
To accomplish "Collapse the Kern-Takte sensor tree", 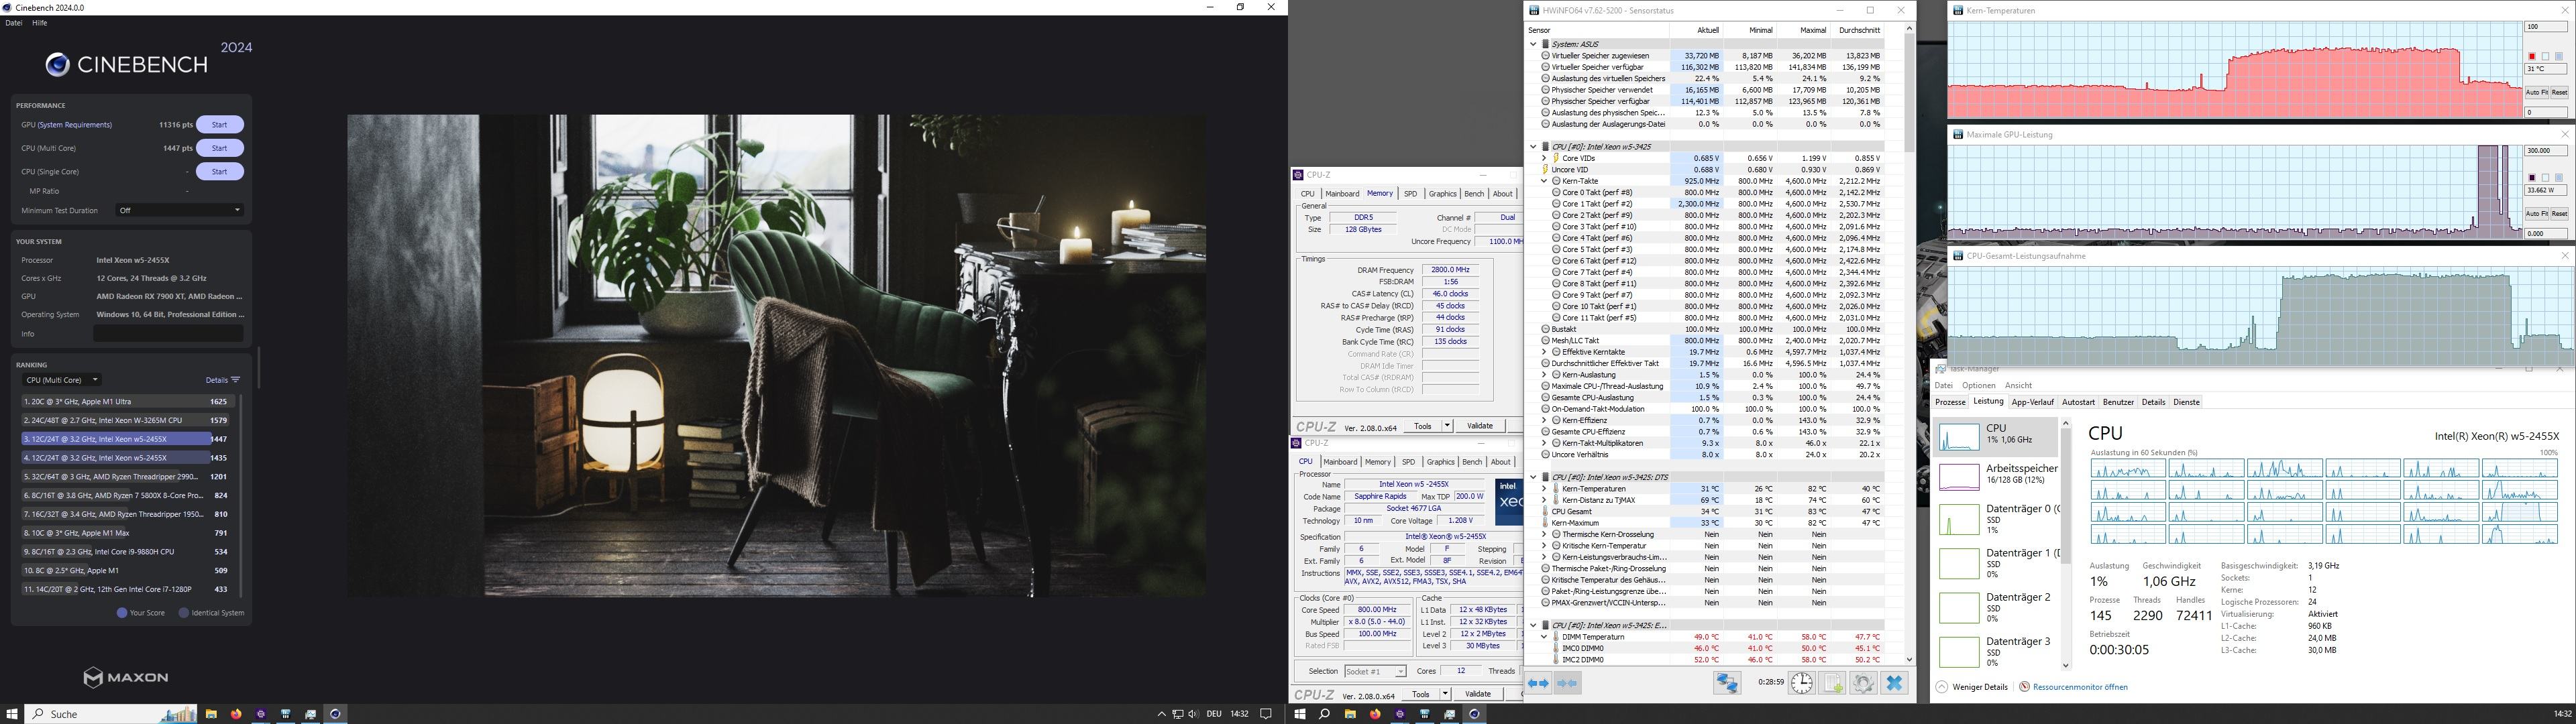I will 1544,181.
